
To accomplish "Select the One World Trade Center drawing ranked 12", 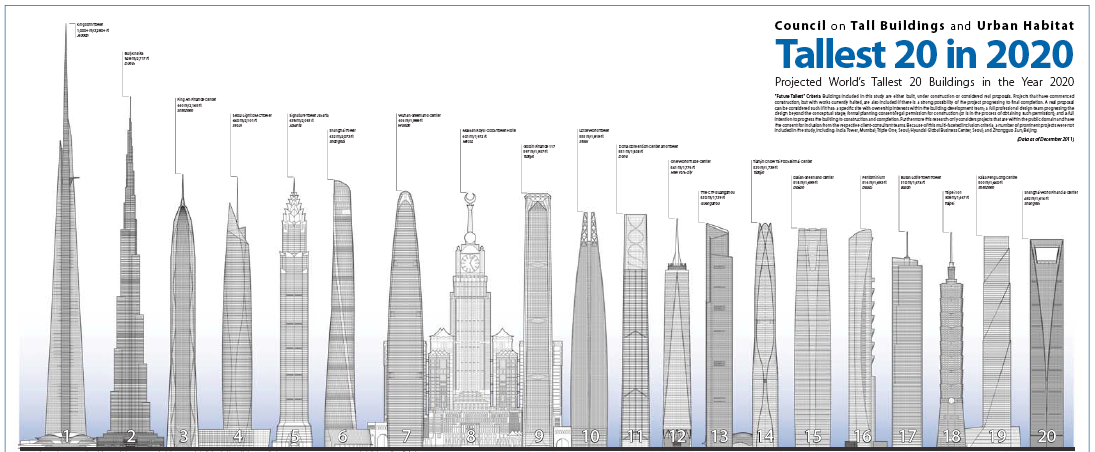I will 676,332.
